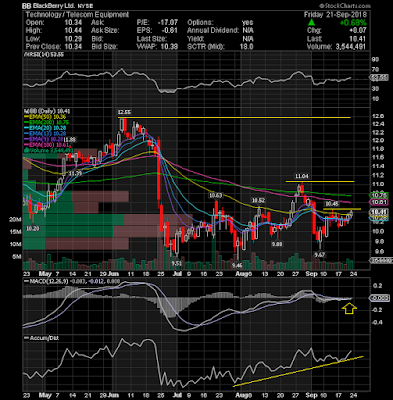393x400 pixels.
Task: Click the 10.75 EMA value tag on right axis
Action: pos(378,195)
